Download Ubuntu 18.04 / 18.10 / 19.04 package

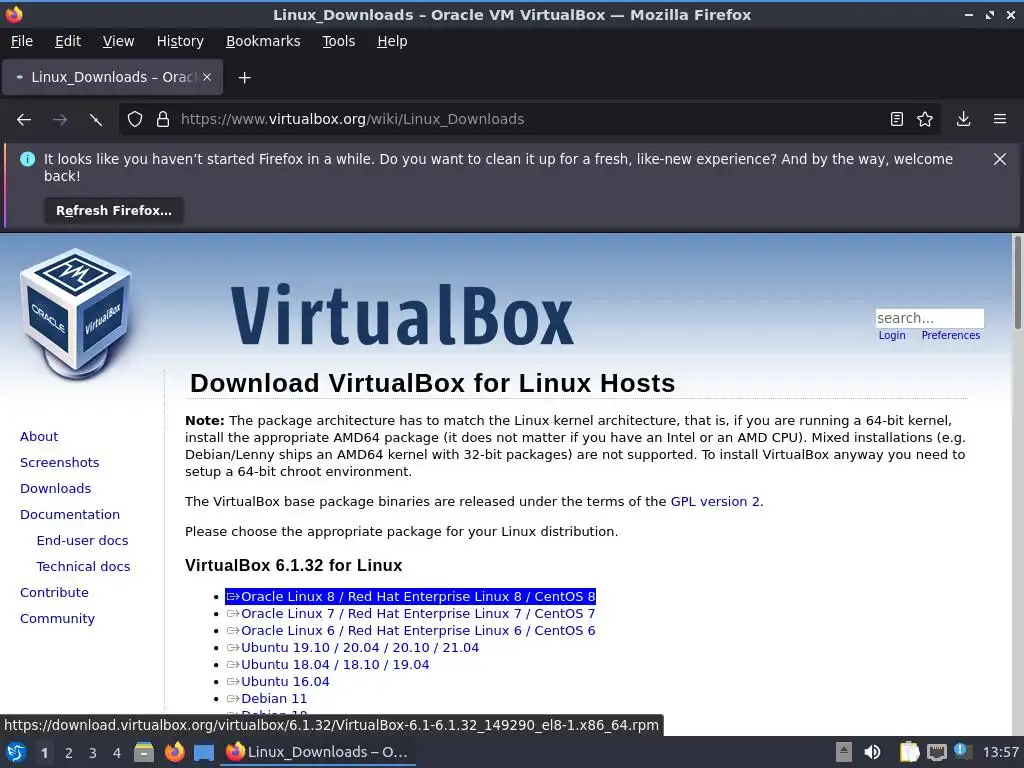(x=328, y=665)
